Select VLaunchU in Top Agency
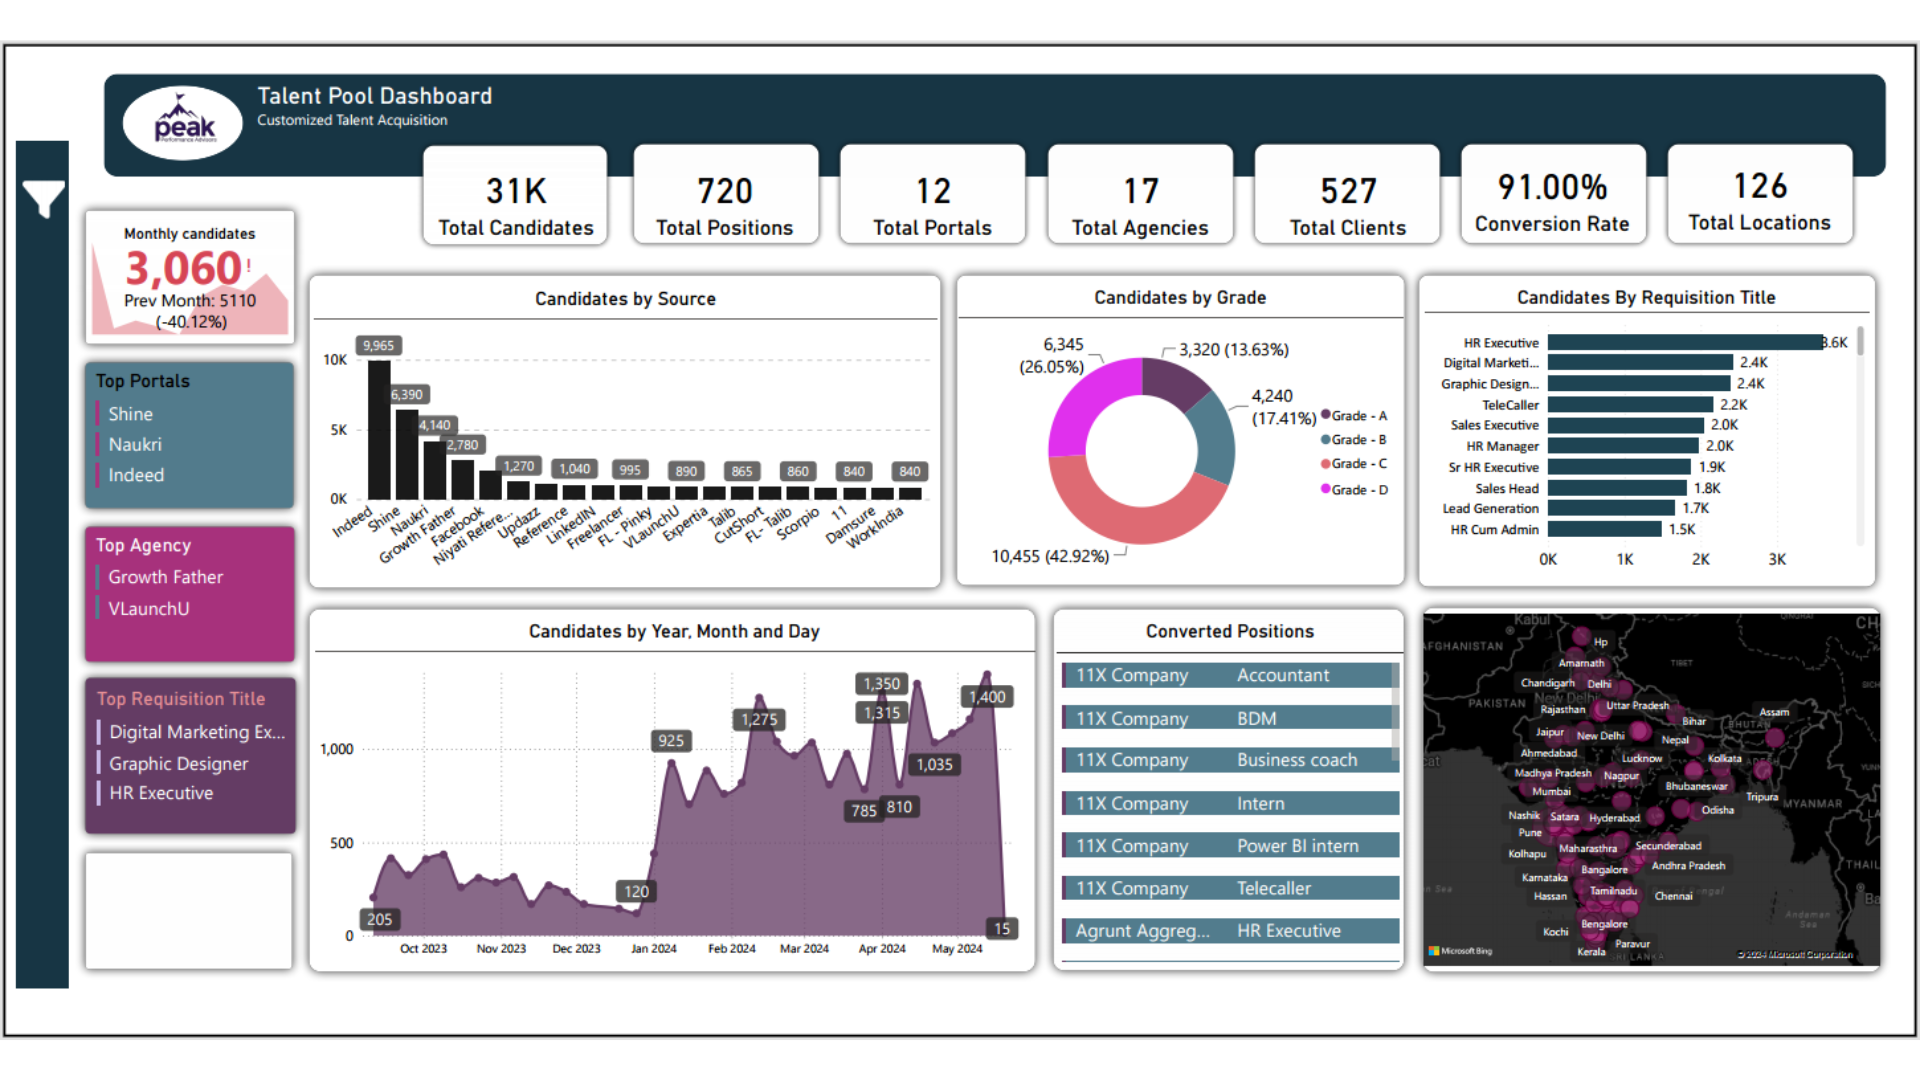The height and width of the screenshot is (1080, 1920). 149,609
